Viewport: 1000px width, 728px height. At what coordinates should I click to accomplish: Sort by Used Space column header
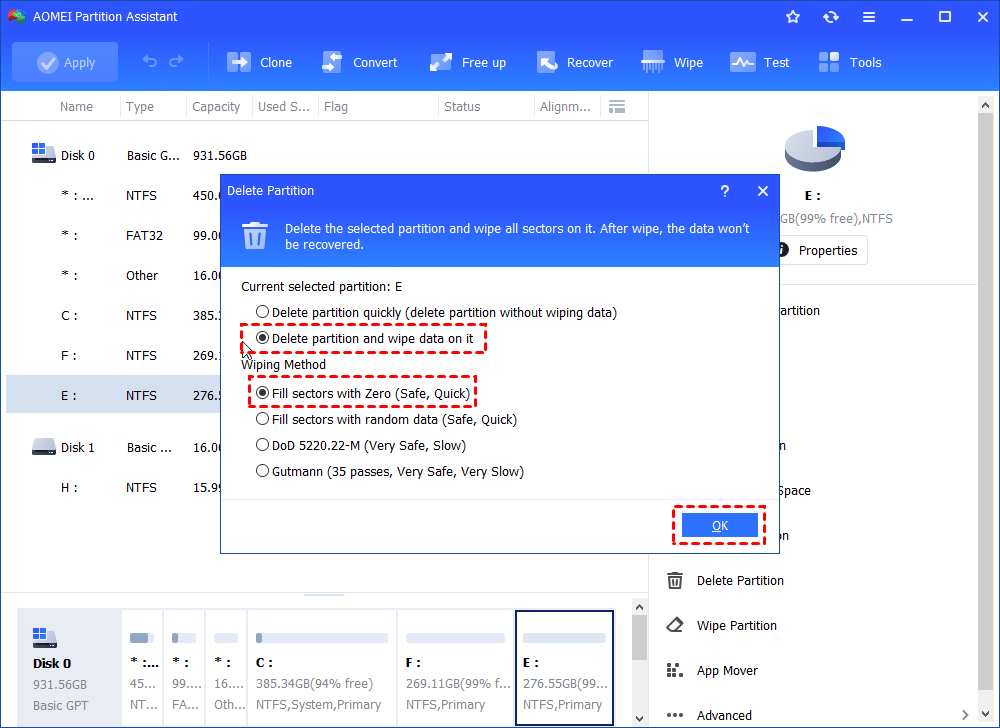(x=284, y=106)
